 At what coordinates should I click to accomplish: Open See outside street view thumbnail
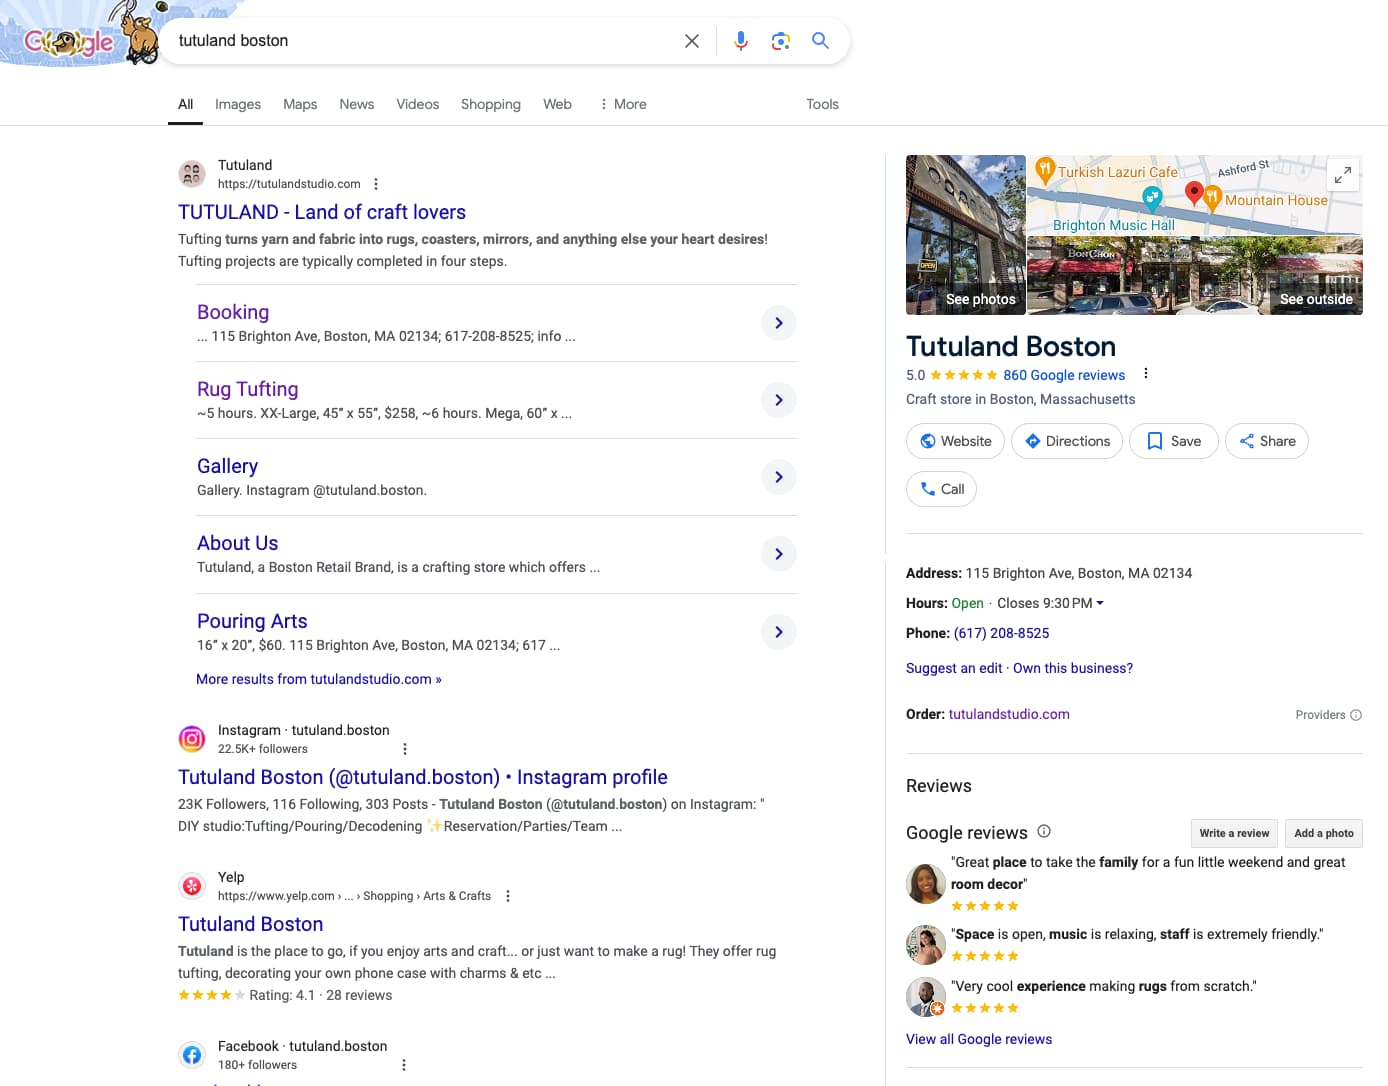[x=1195, y=275]
